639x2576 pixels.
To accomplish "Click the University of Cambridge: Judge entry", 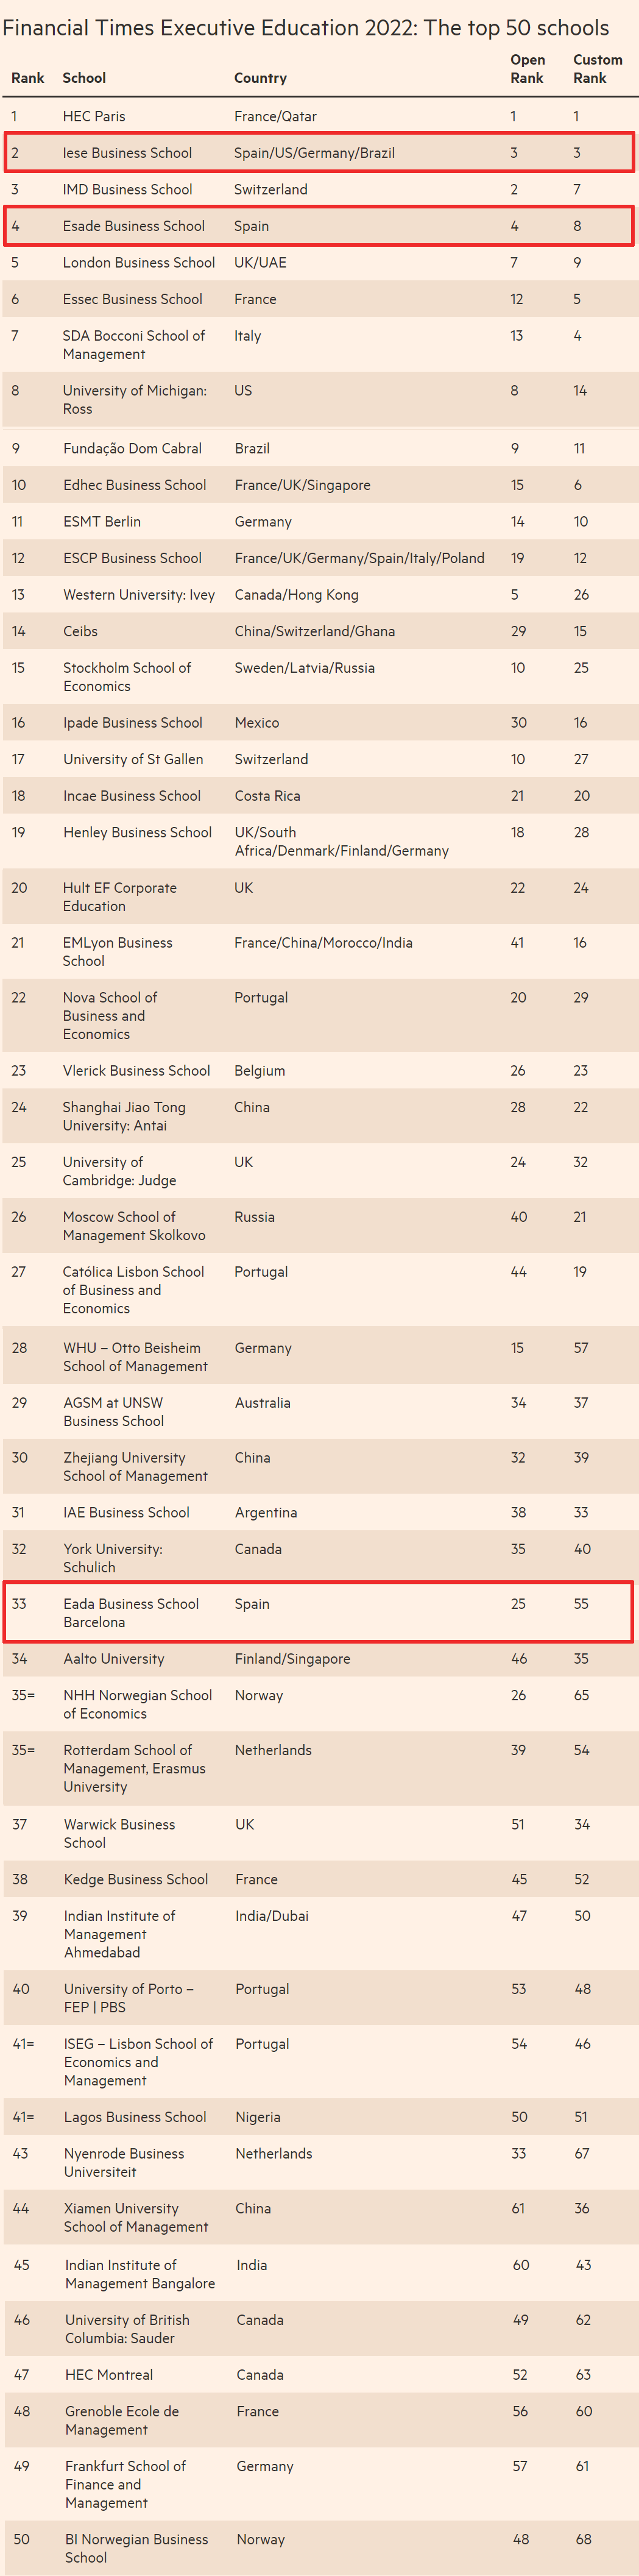I will pyautogui.click(x=119, y=1171).
